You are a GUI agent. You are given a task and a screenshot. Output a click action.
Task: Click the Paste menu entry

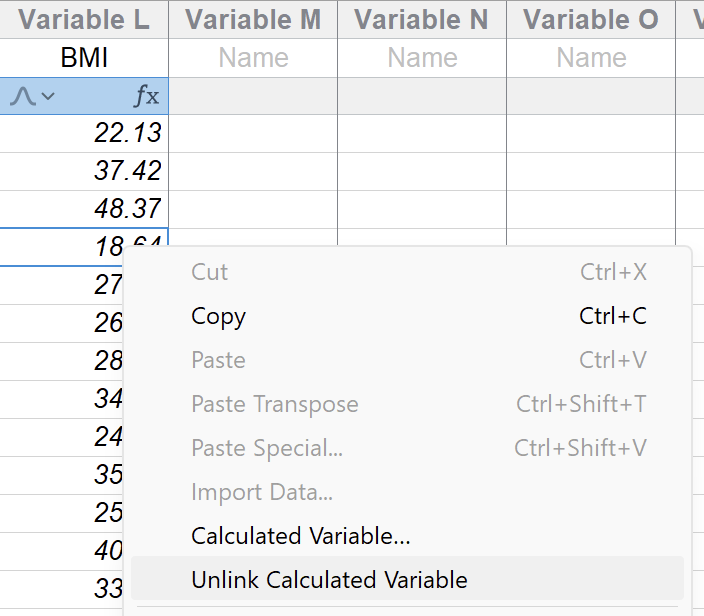[x=218, y=360]
